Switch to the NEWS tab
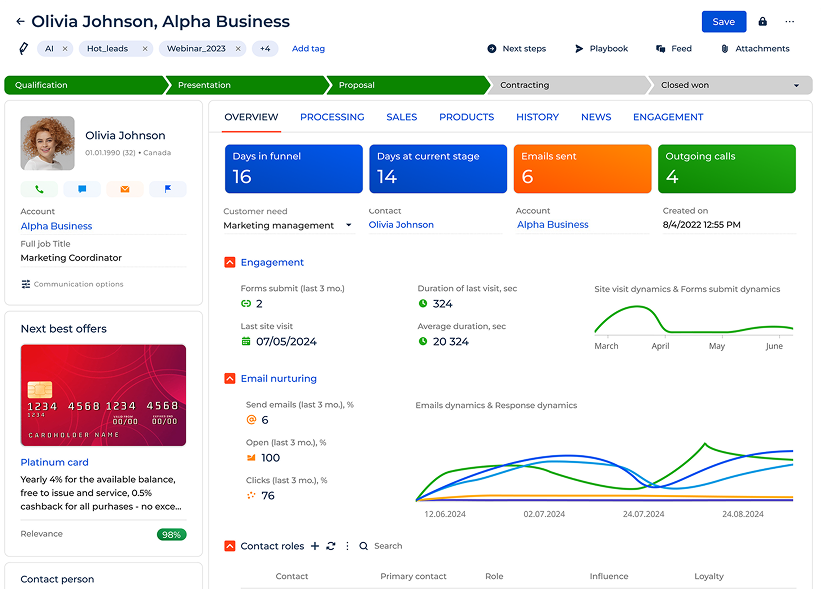 596,117
